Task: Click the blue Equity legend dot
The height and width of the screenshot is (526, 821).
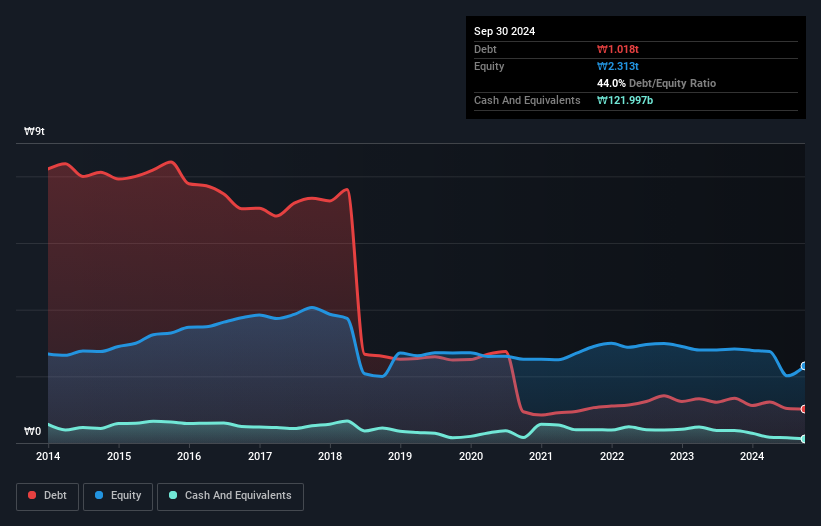Action: click(x=99, y=495)
